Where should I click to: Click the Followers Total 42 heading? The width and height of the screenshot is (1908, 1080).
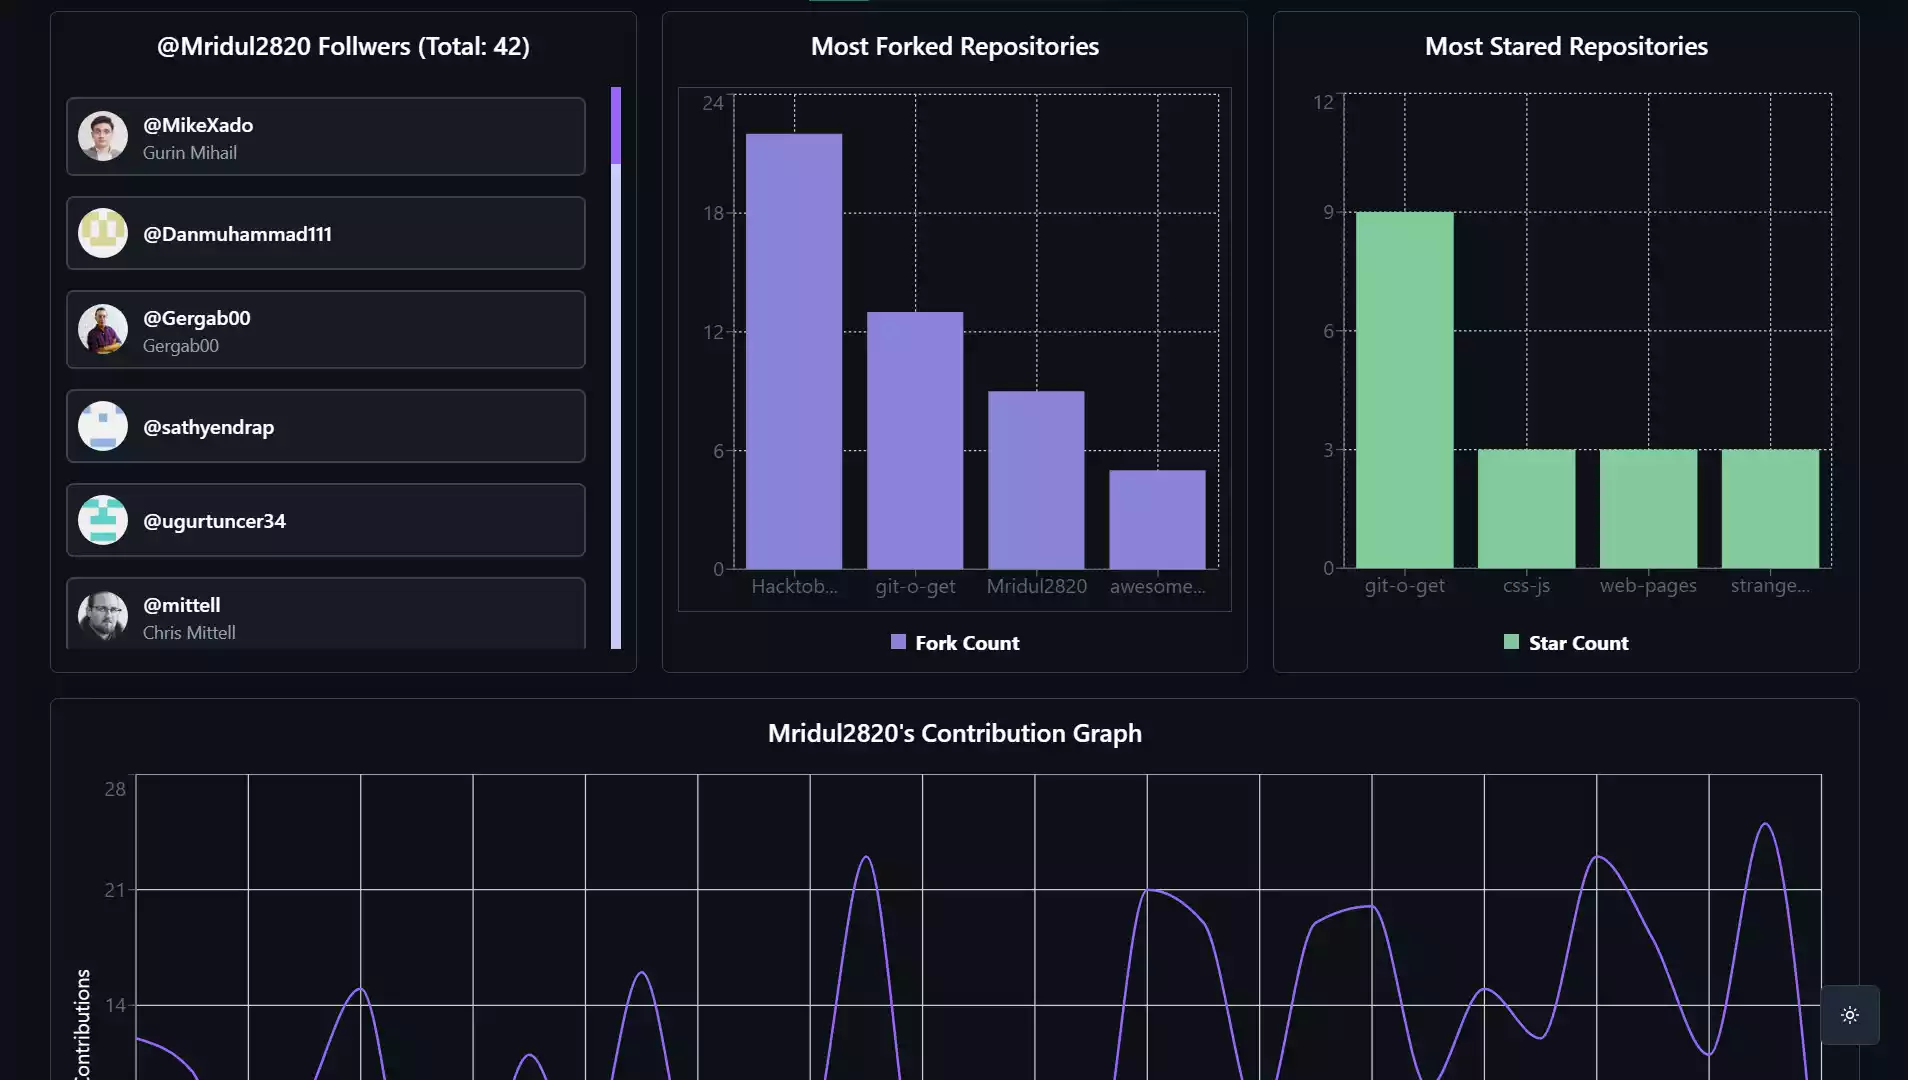click(x=343, y=46)
